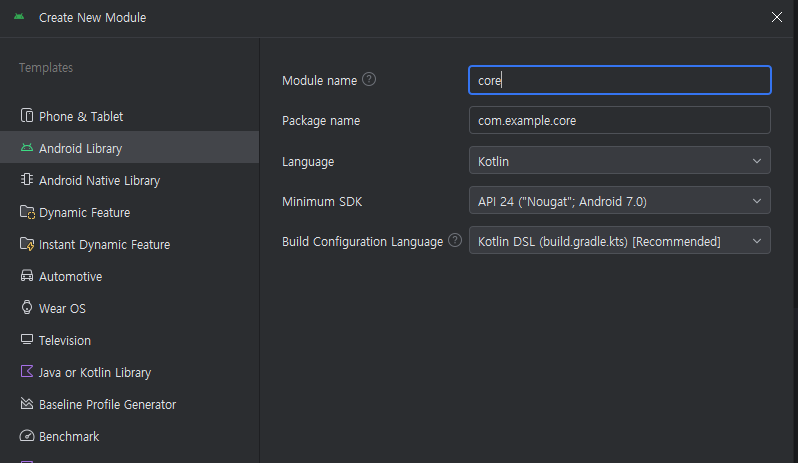The height and width of the screenshot is (463, 798).
Task: Click the Android logo in title bar
Action: coord(19,17)
